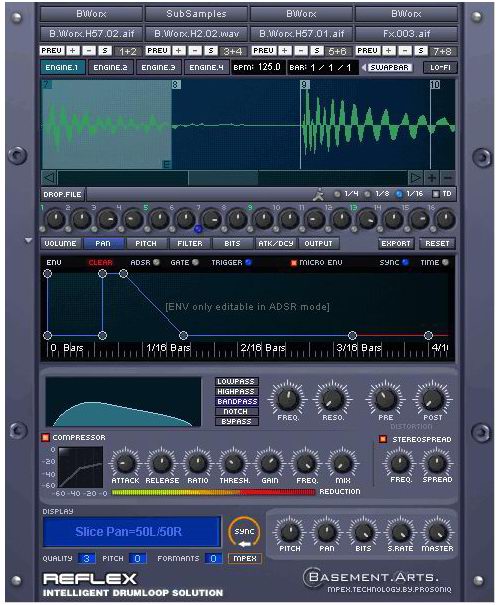Click the Export button
The width and height of the screenshot is (500, 605).
point(396,243)
